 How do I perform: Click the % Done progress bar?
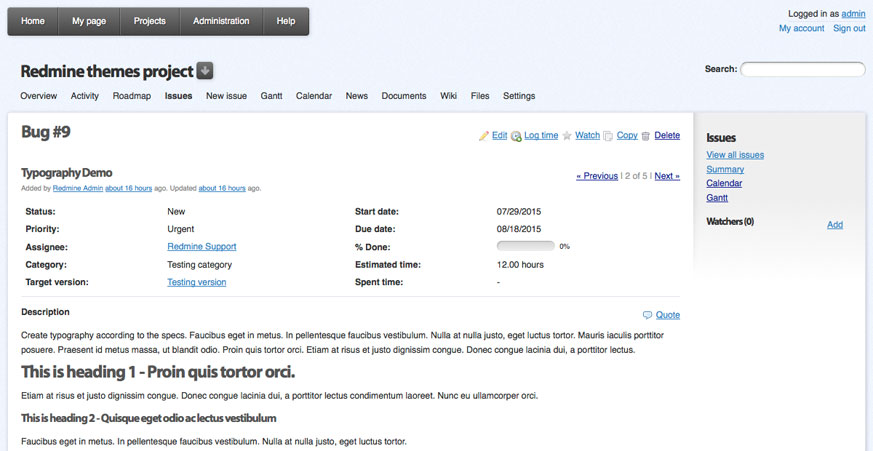[526, 246]
